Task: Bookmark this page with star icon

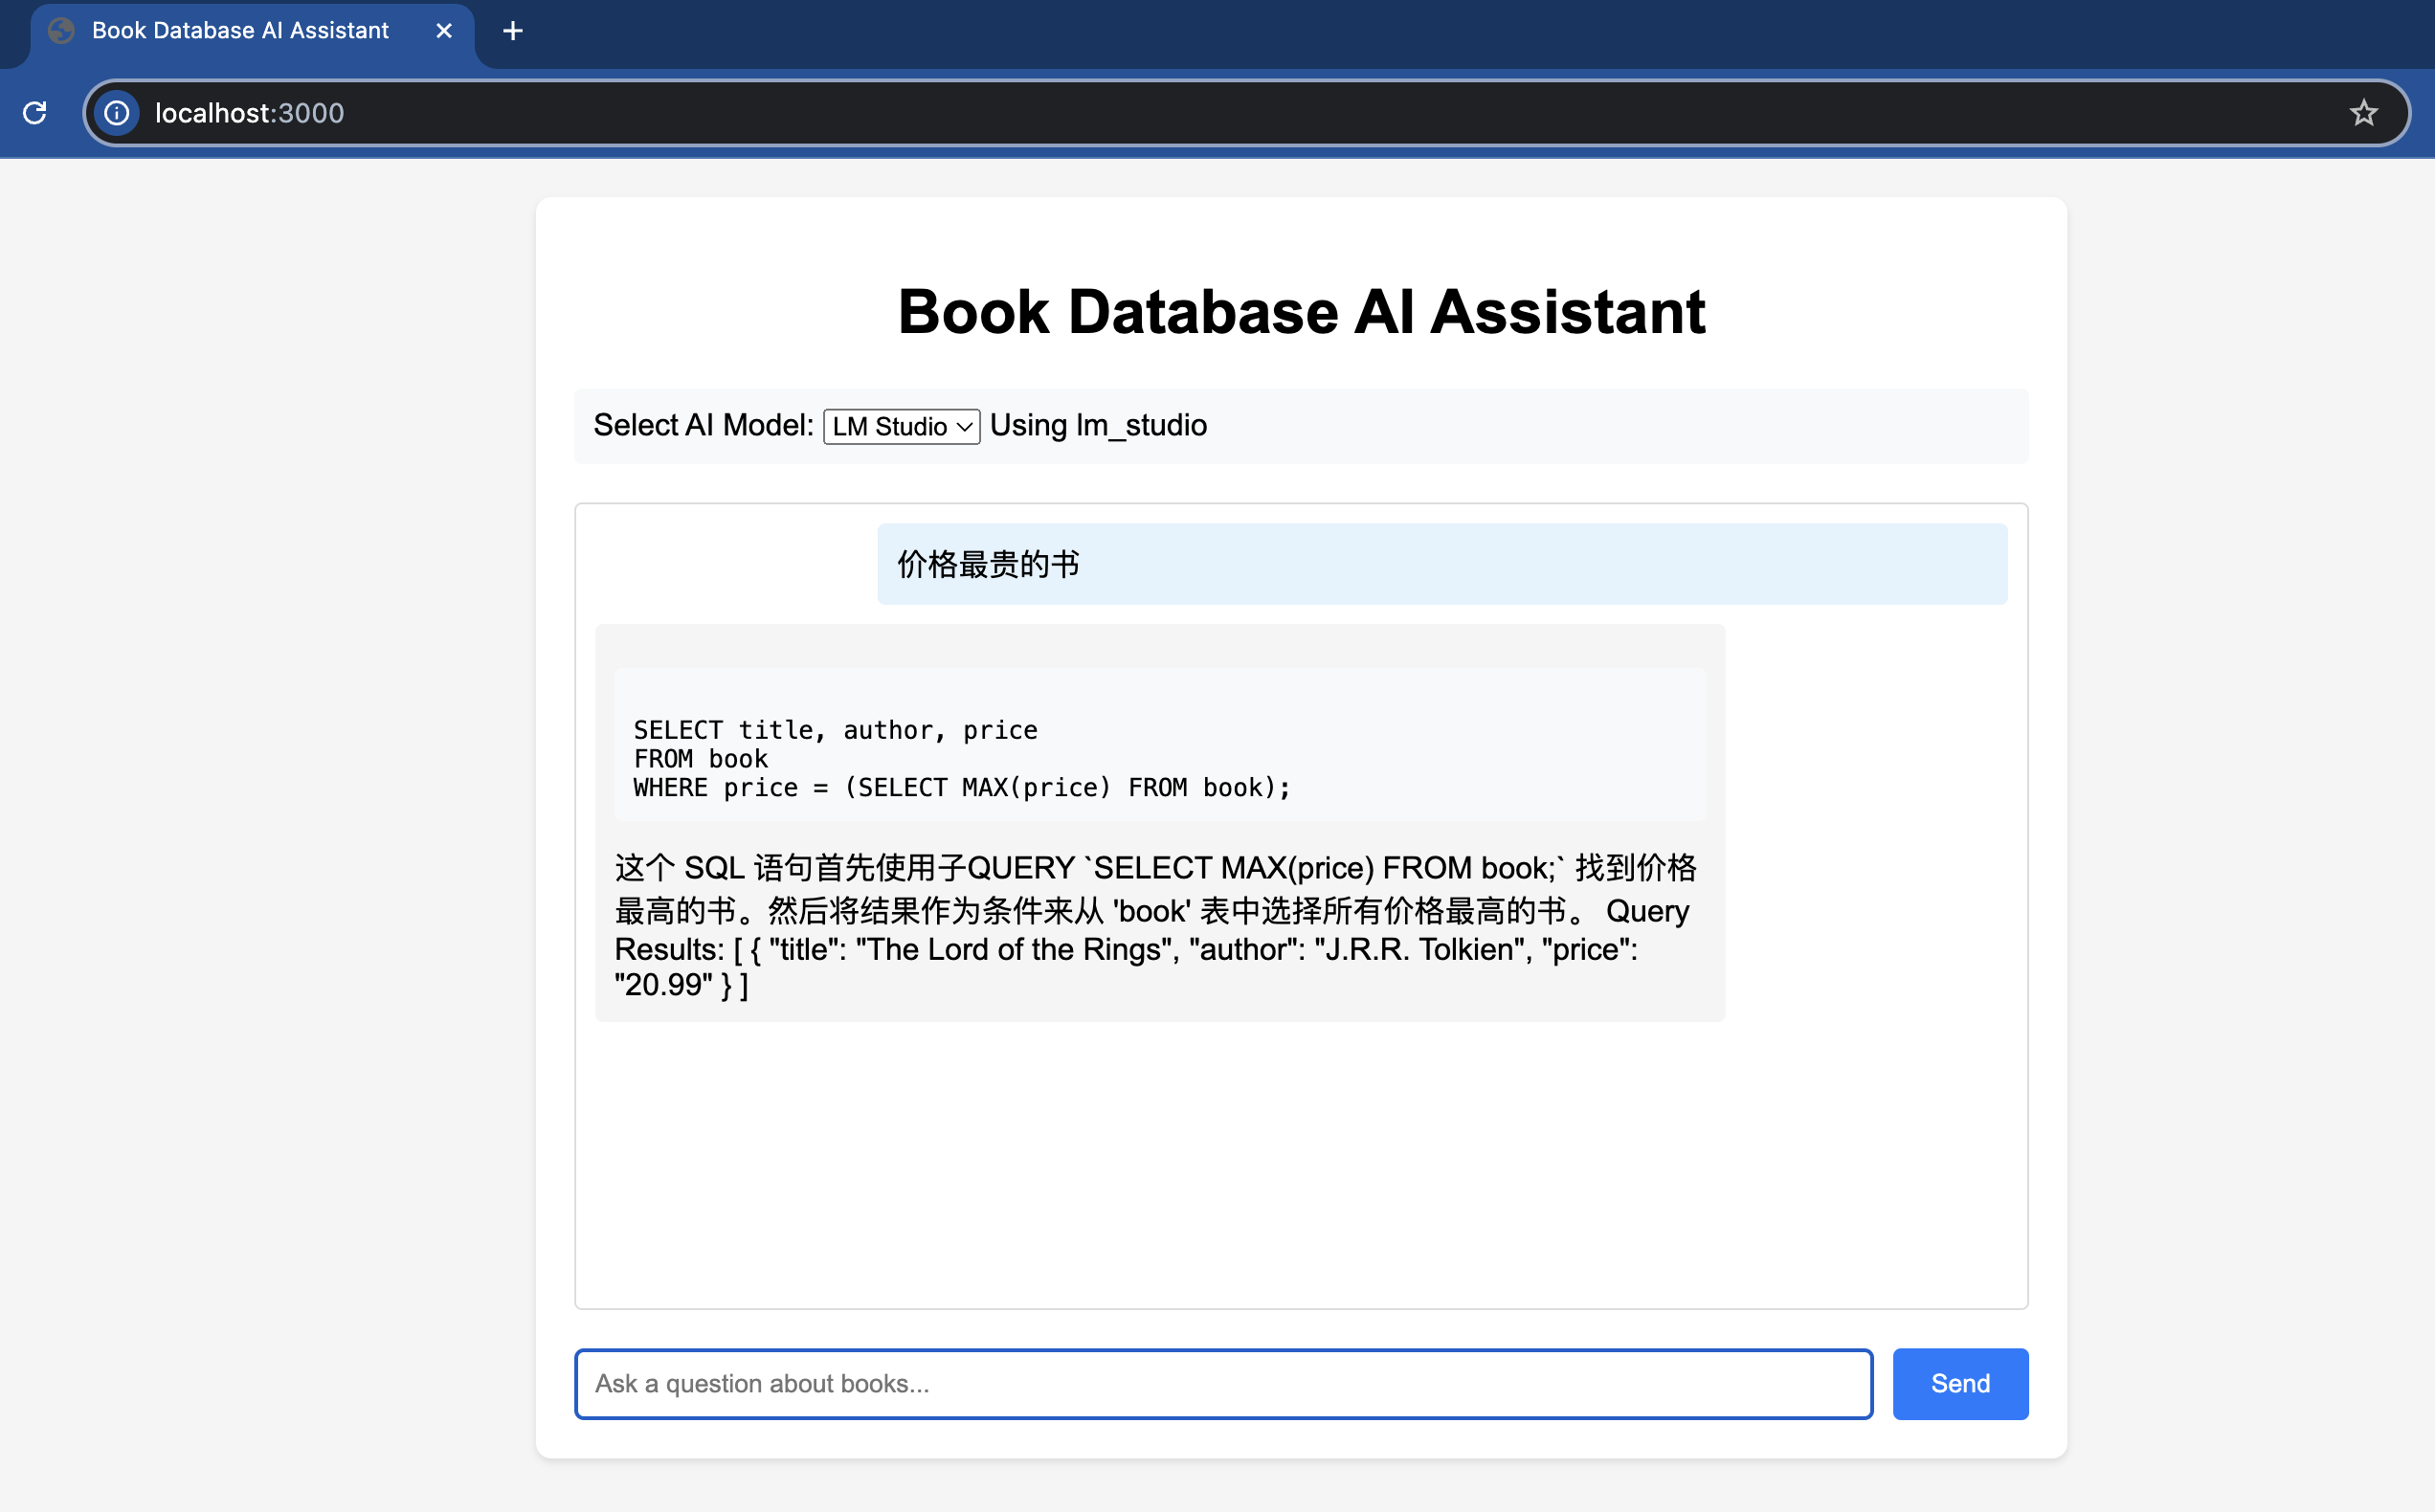Action: (2363, 113)
